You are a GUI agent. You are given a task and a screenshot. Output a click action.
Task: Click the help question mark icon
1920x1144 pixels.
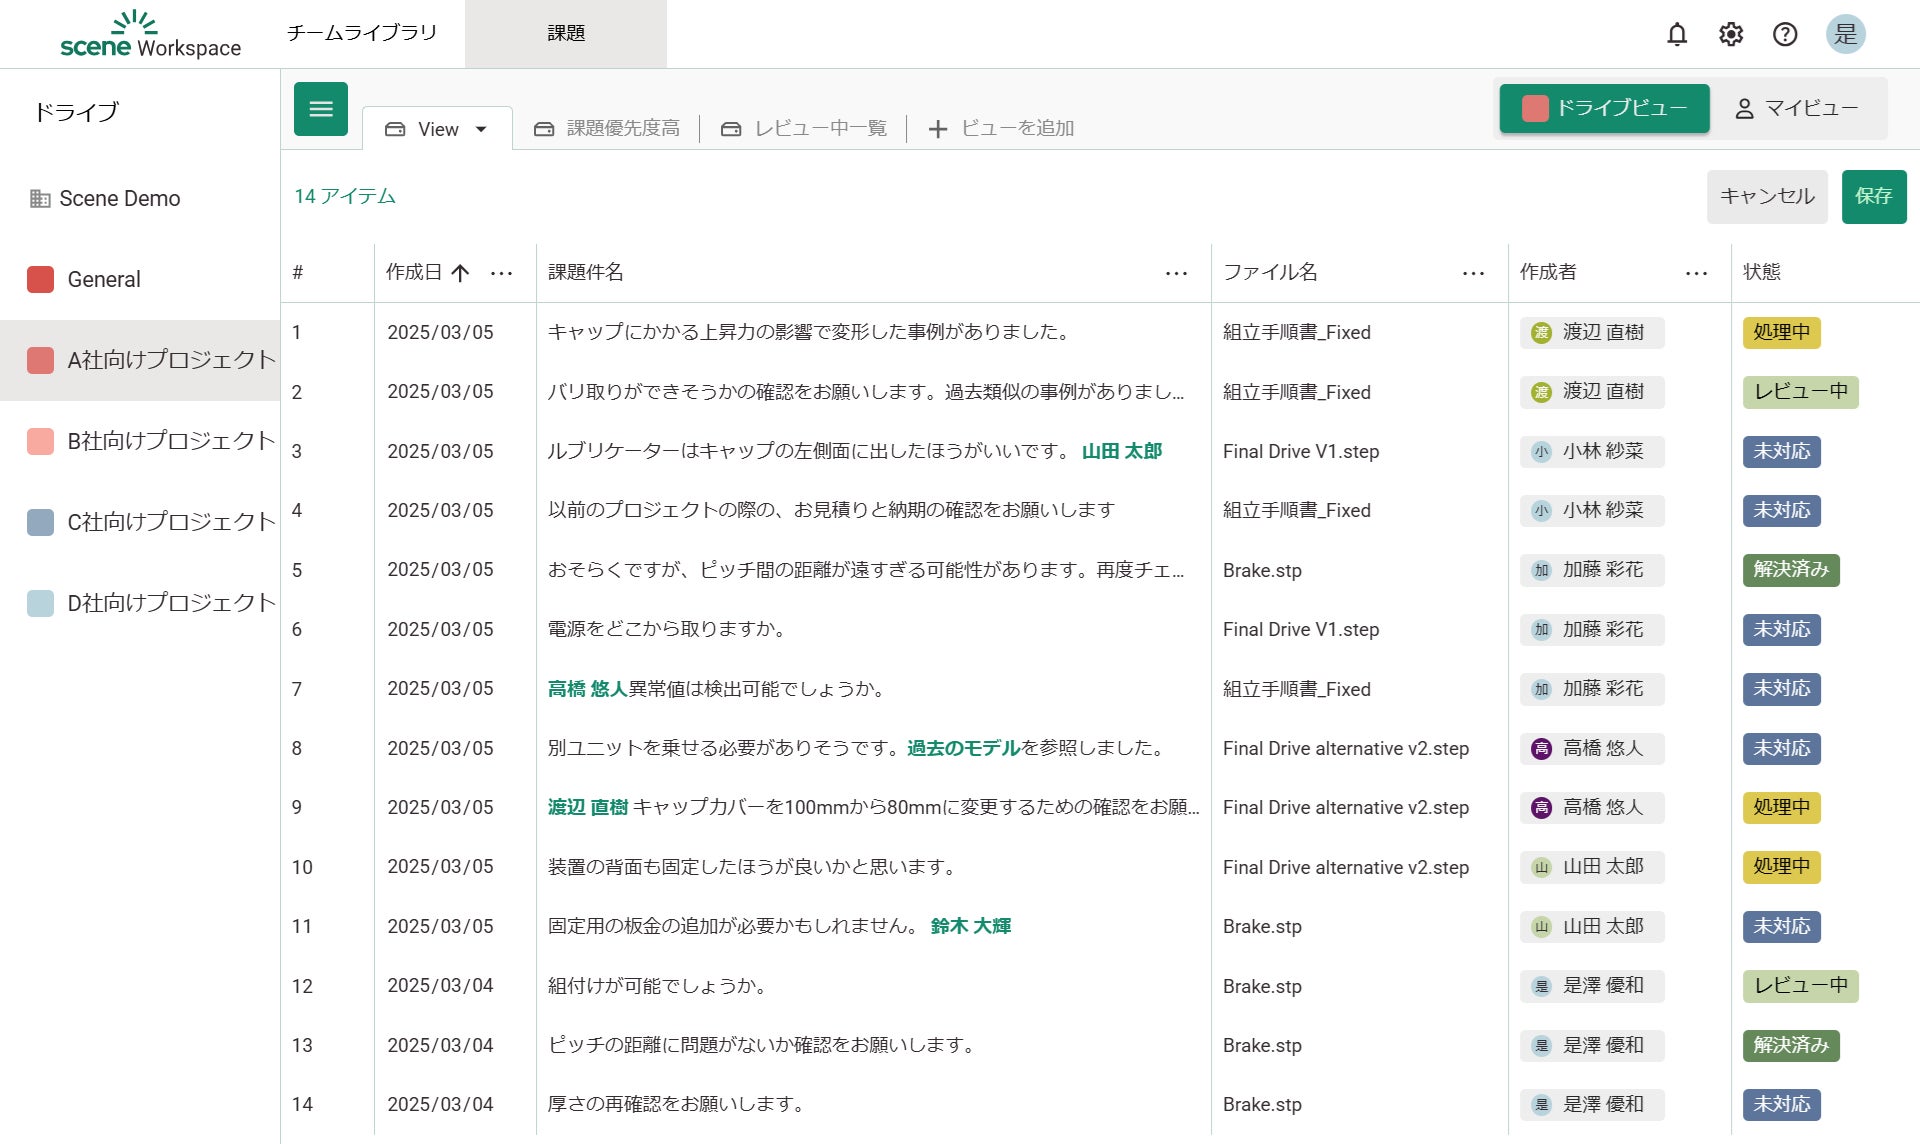click(x=1785, y=34)
